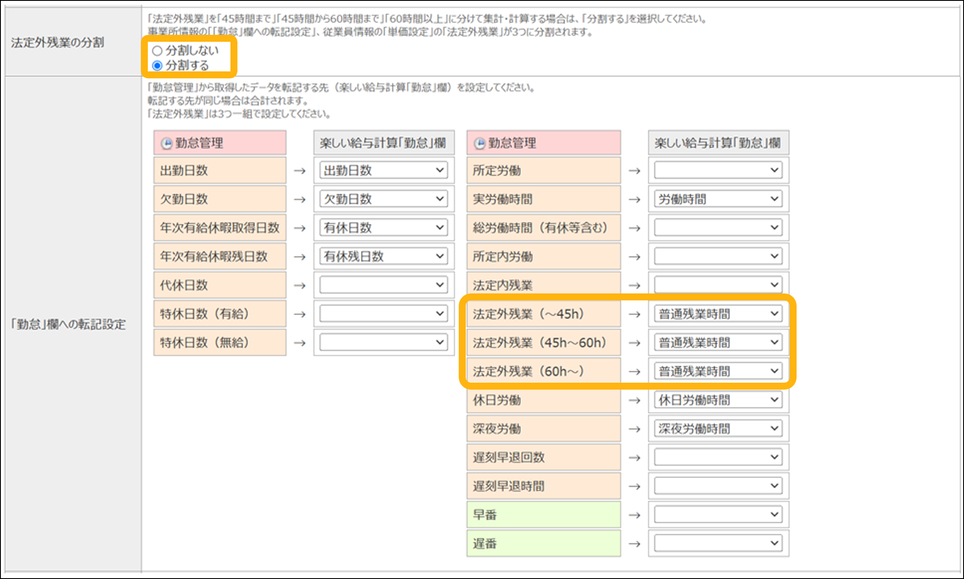Click the green 早番 item label
Viewport: 964px width, 579px height.
coord(543,514)
